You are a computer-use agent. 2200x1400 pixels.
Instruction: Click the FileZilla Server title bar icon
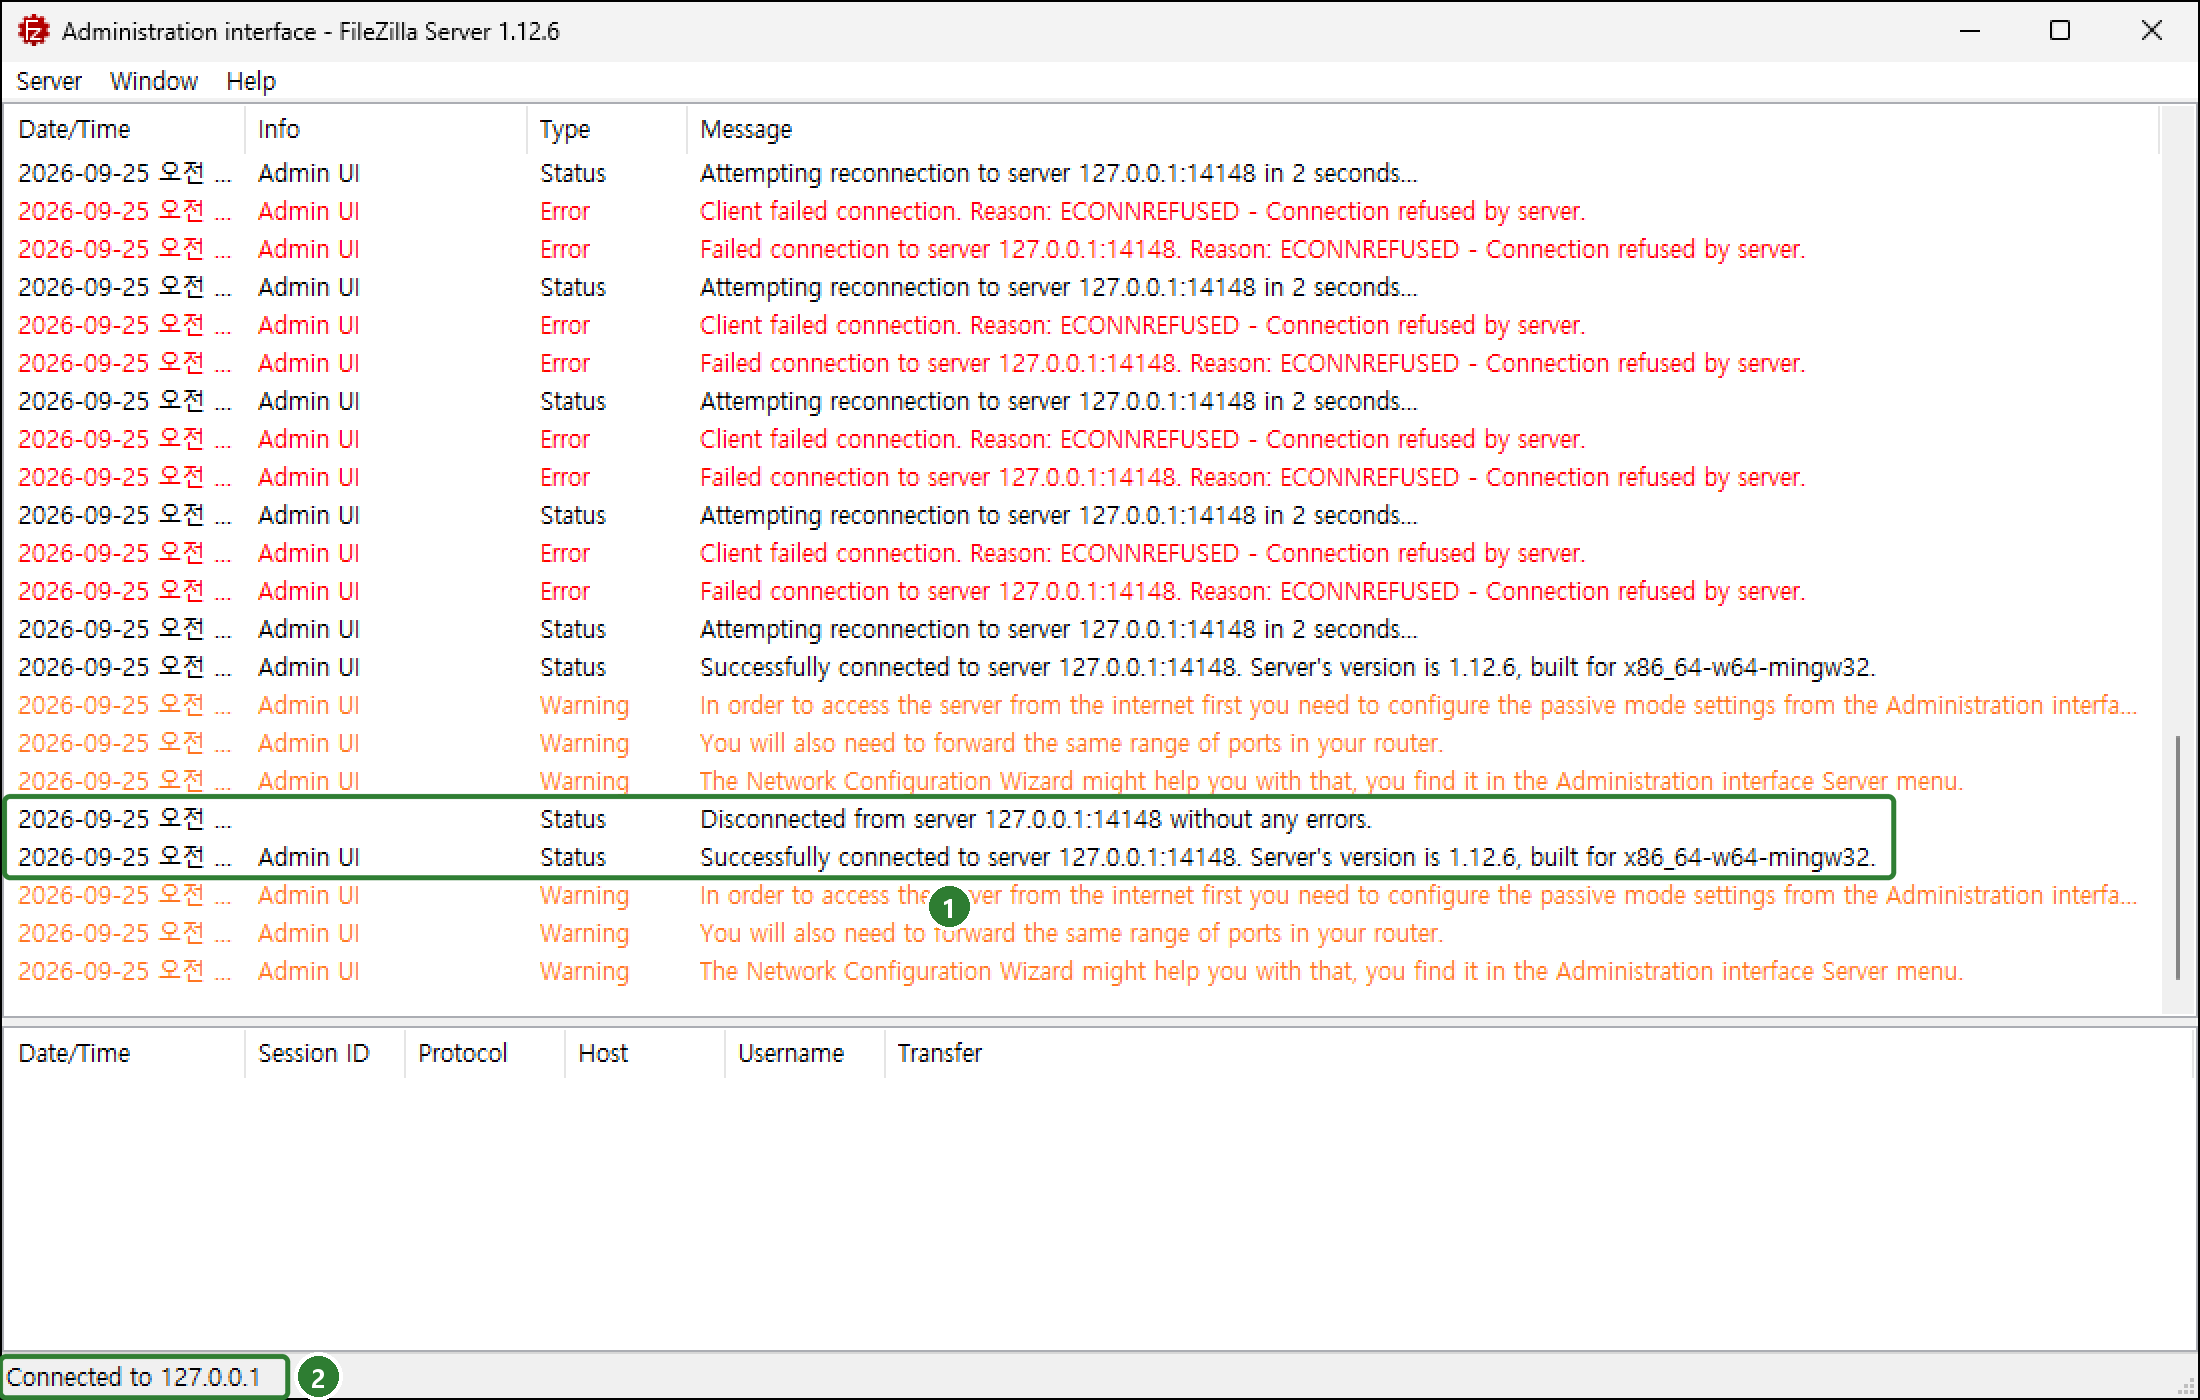pos(33,31)
